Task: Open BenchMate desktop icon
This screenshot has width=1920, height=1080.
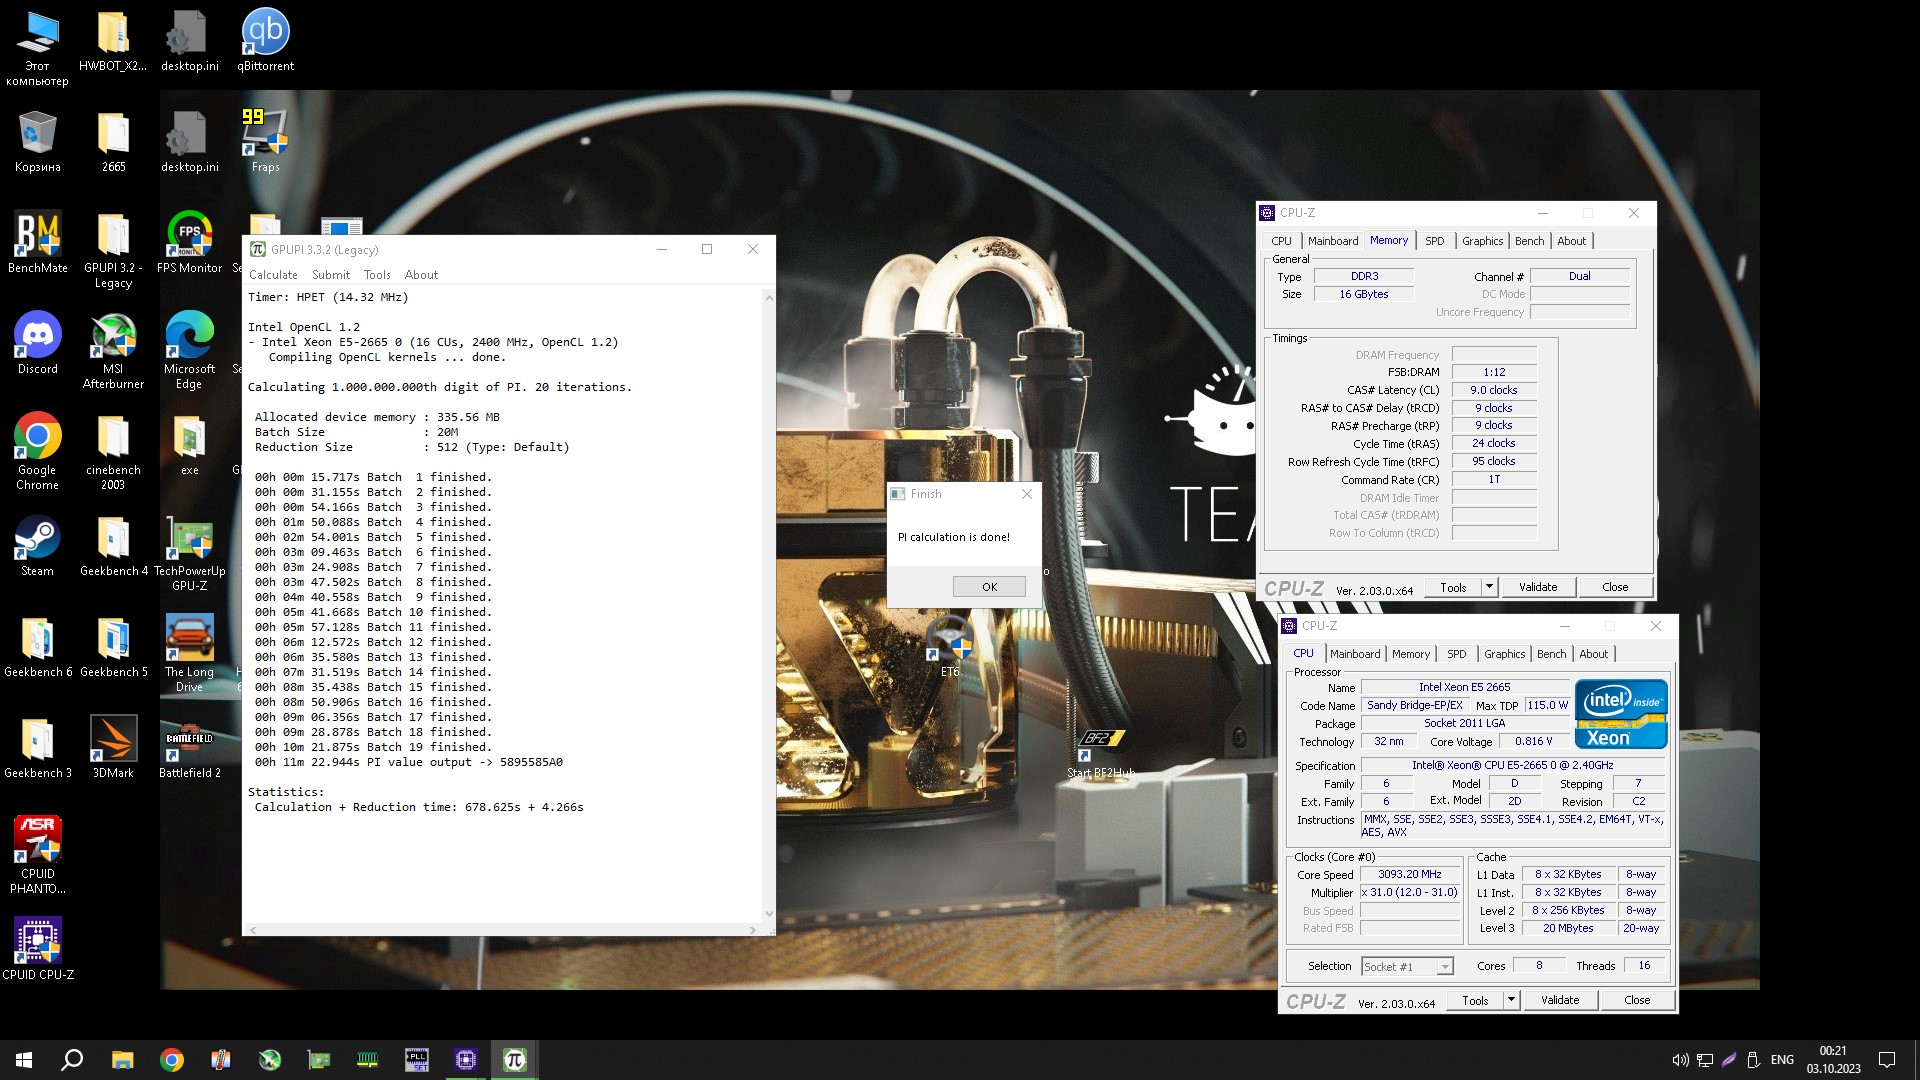Action: coord(38,241)
